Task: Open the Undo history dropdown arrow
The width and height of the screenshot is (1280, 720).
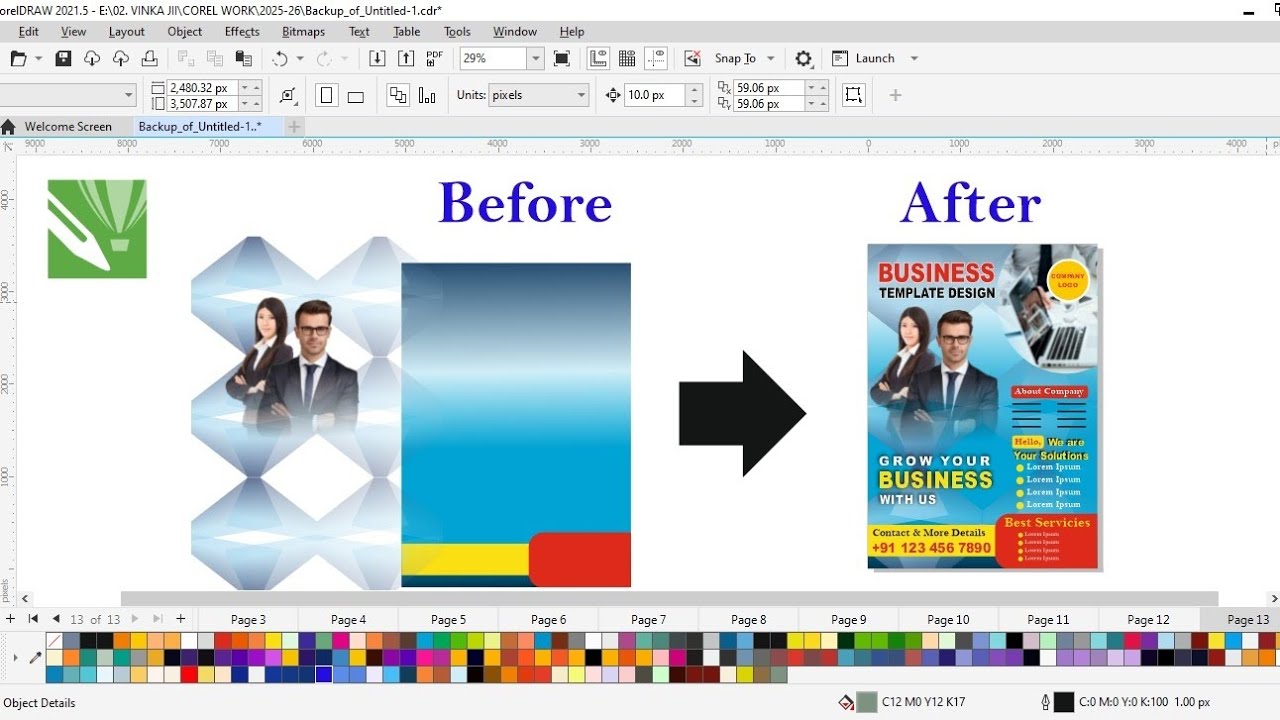Action: pyautogui.click(x=300, y=59)
